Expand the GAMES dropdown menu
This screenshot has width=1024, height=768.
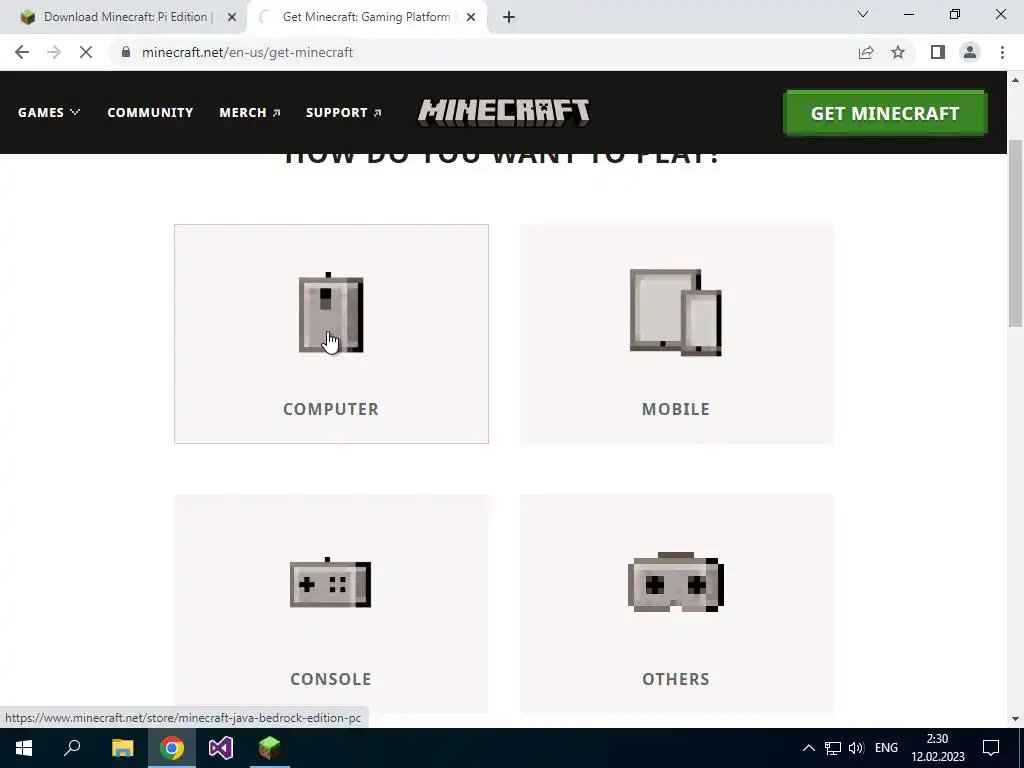click(x=49, y=112)
